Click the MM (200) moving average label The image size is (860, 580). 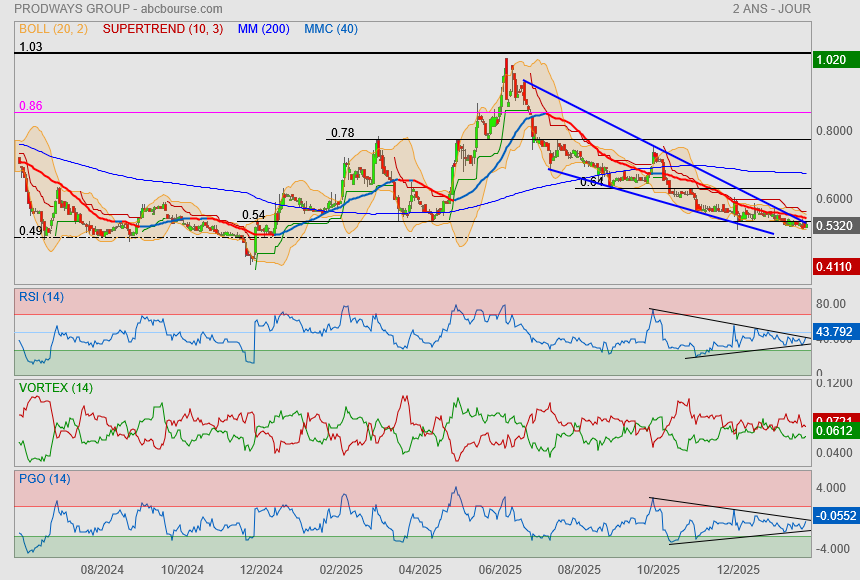(263, 29)
